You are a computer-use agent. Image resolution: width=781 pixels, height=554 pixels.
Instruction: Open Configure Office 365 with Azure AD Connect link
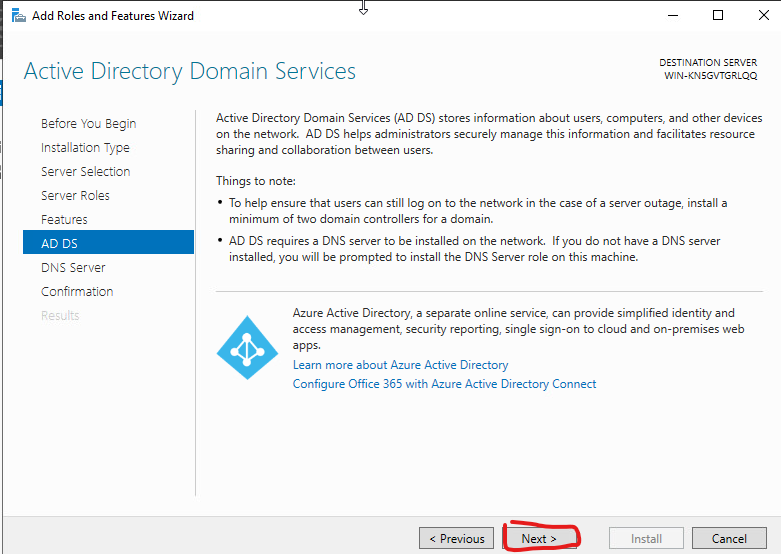pos(444,384)
